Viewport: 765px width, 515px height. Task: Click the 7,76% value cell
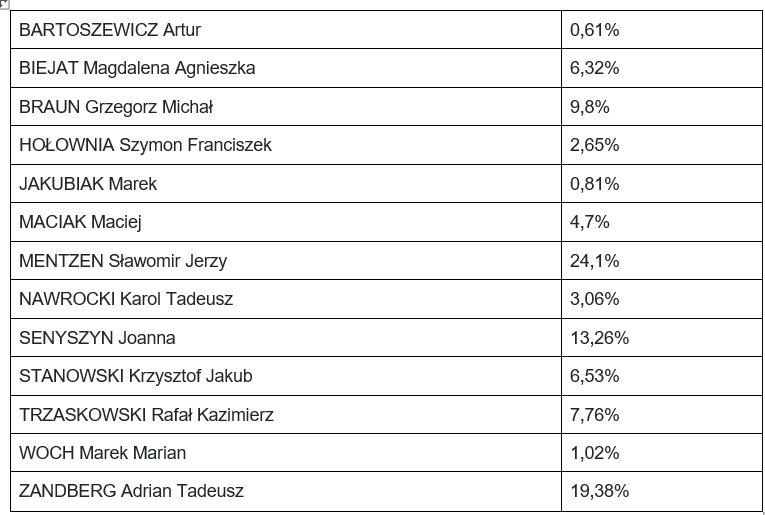click(x=662, y=415)
